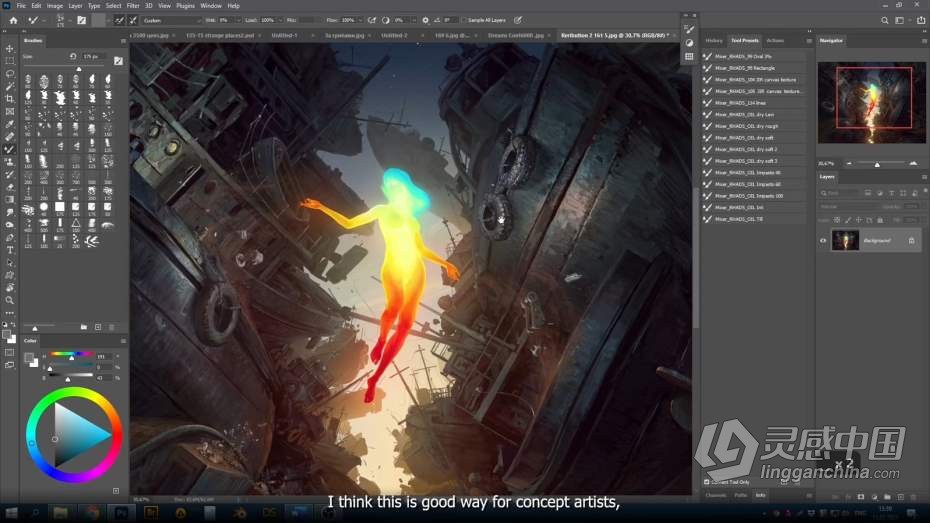
Task: Zoom in using Navigator large mountains icon
Action: (913, 163)
